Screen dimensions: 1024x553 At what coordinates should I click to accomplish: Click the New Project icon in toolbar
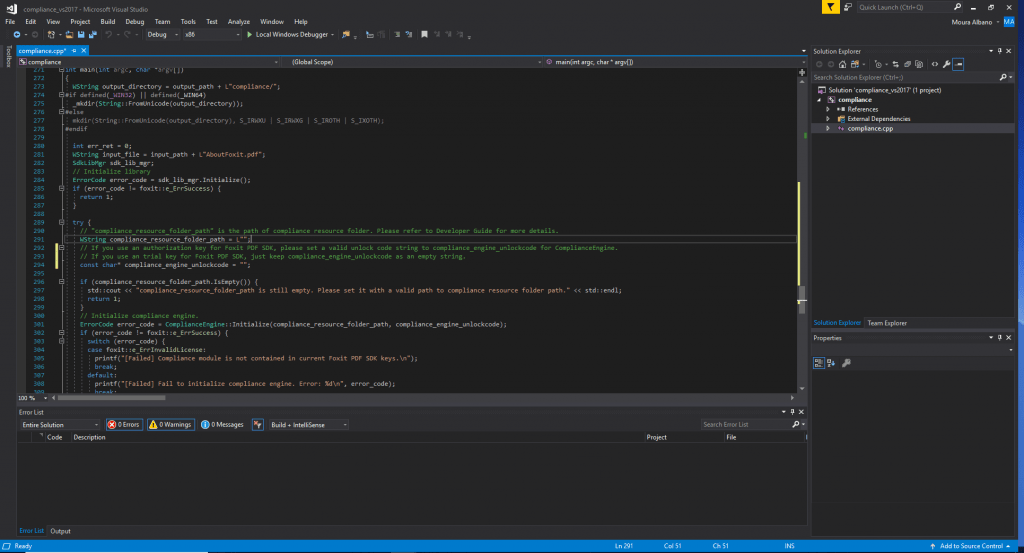point(51,35)
